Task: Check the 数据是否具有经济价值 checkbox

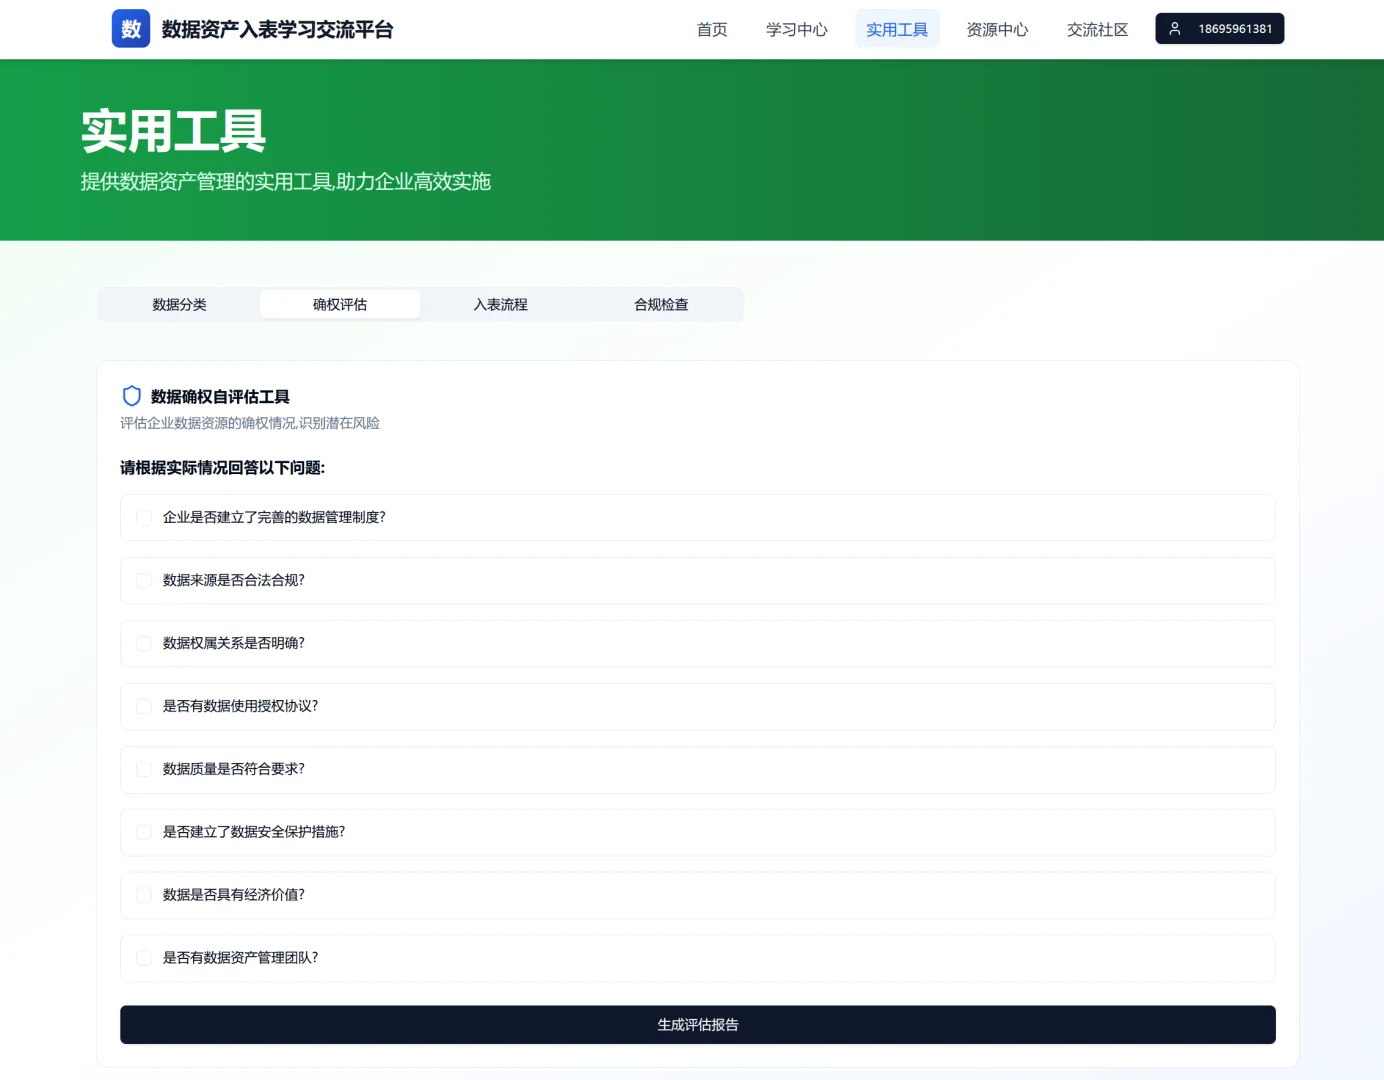Action: 144,895
